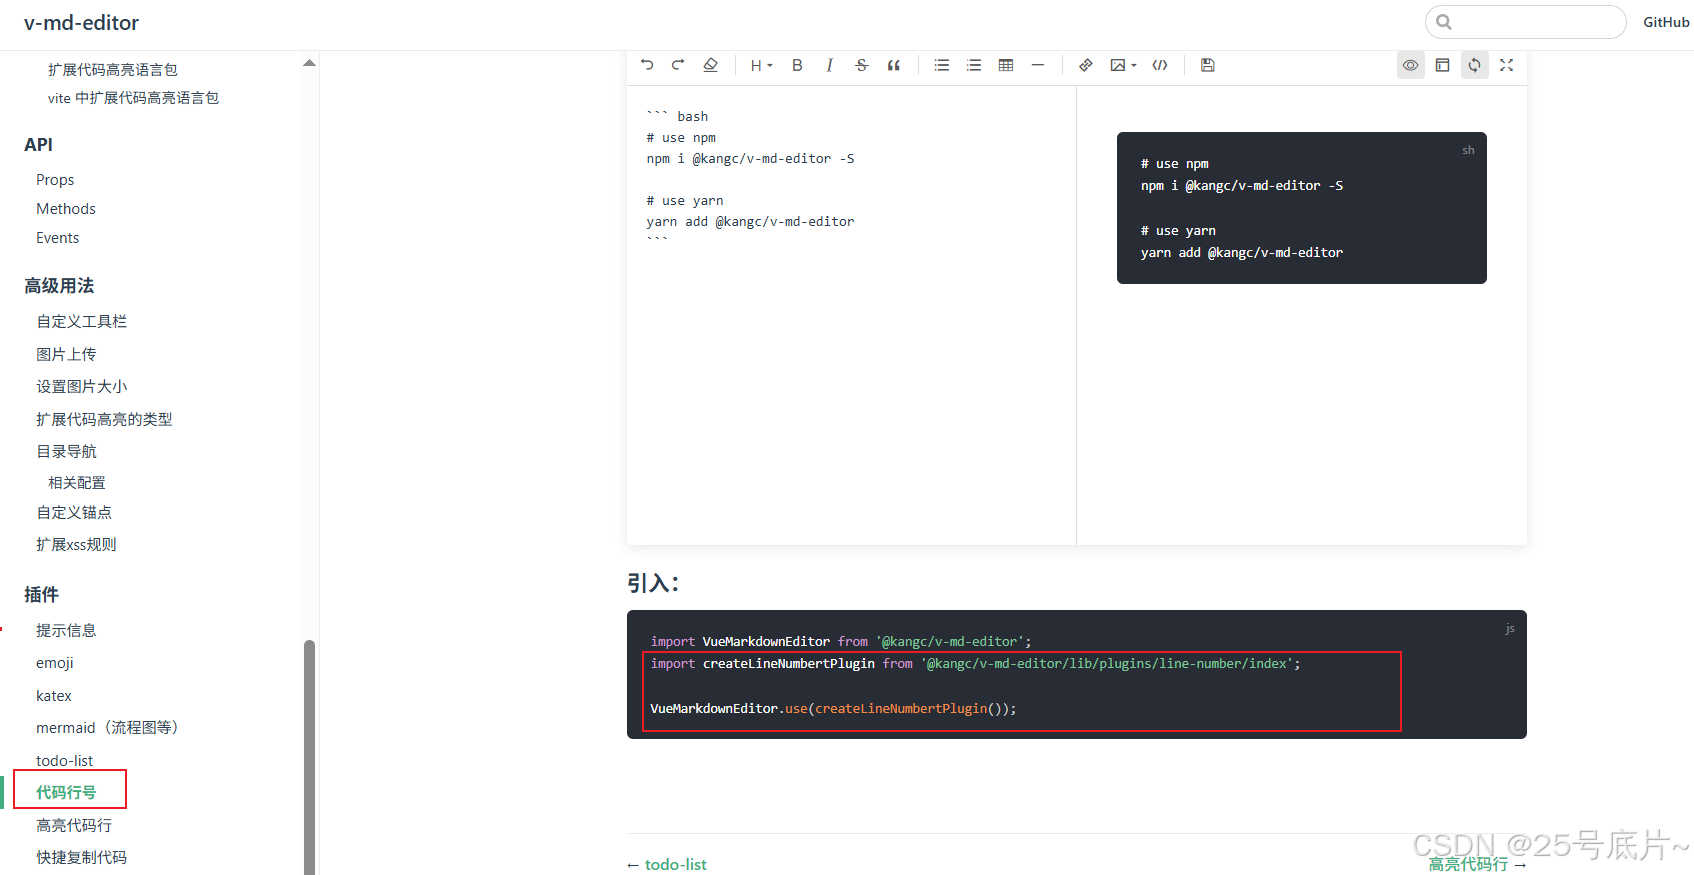Screen dimensions: 1694x875
Task: Open 目录导航 in the sidebar
Action: pos(66,451)
